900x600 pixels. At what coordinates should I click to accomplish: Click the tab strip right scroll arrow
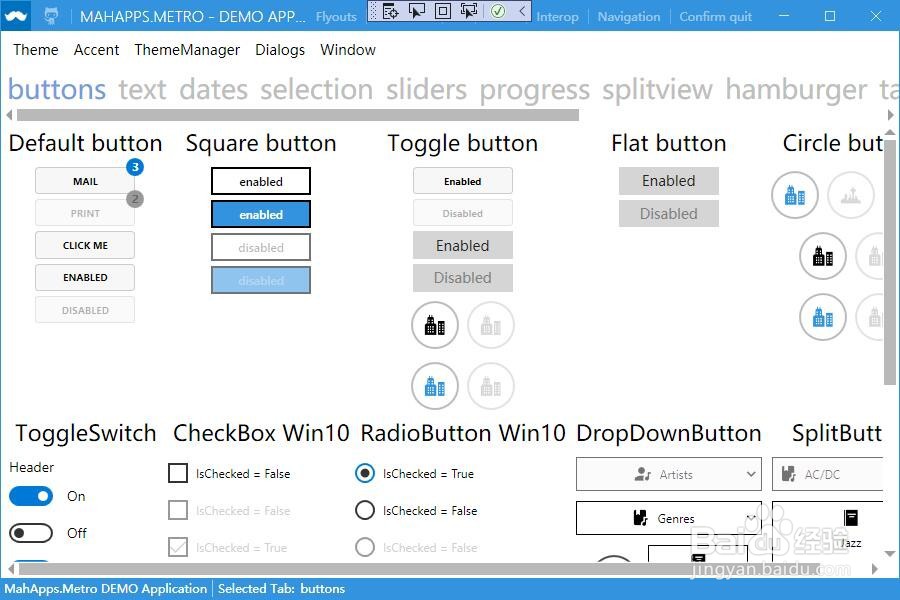pyautogui.click(x=890, y=115)
